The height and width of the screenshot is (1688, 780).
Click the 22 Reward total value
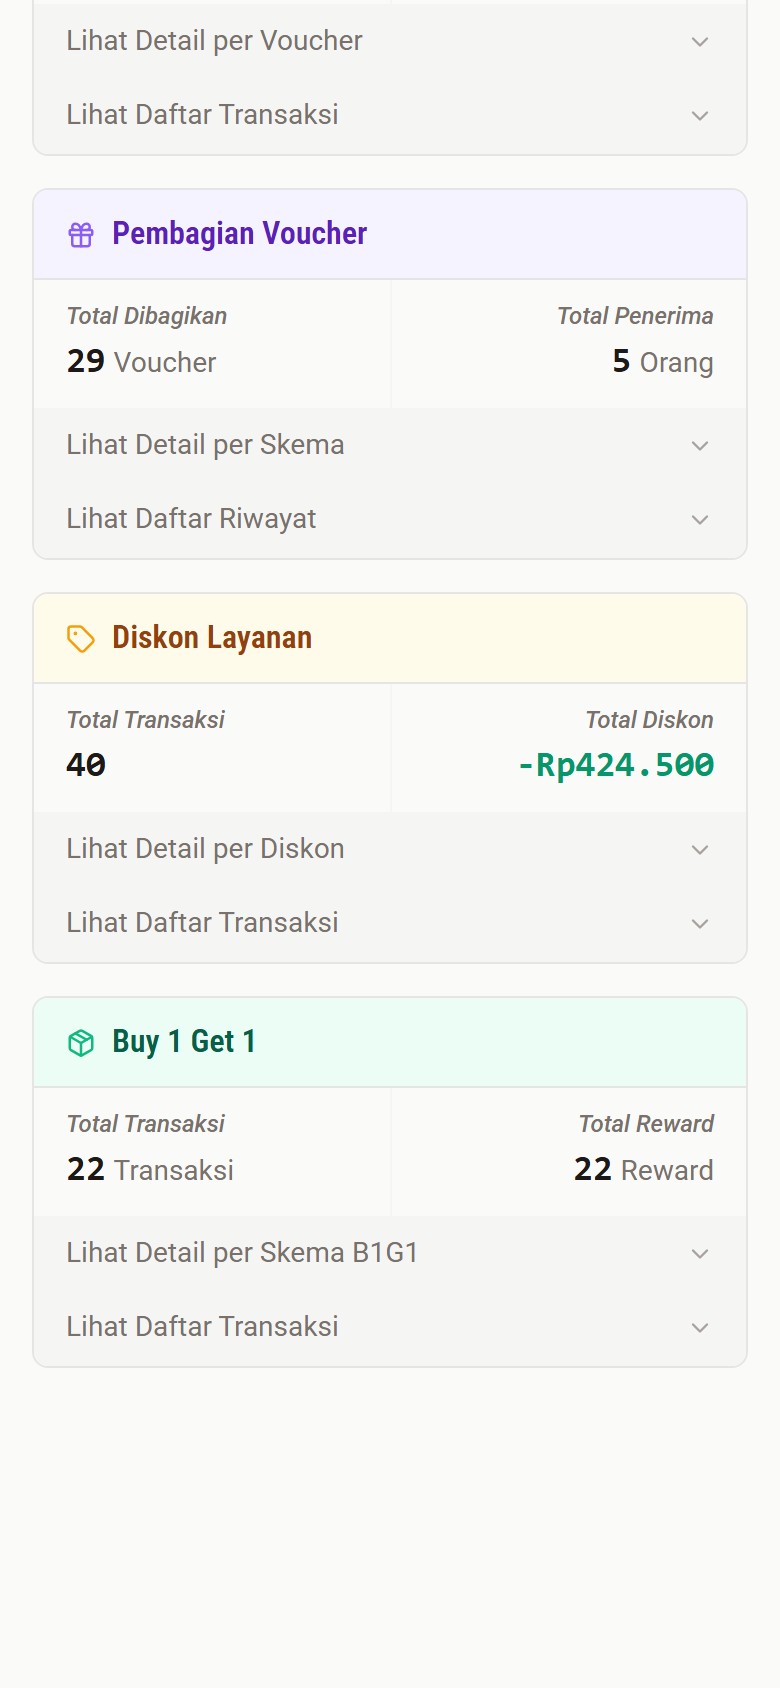tap(643, 1170)
